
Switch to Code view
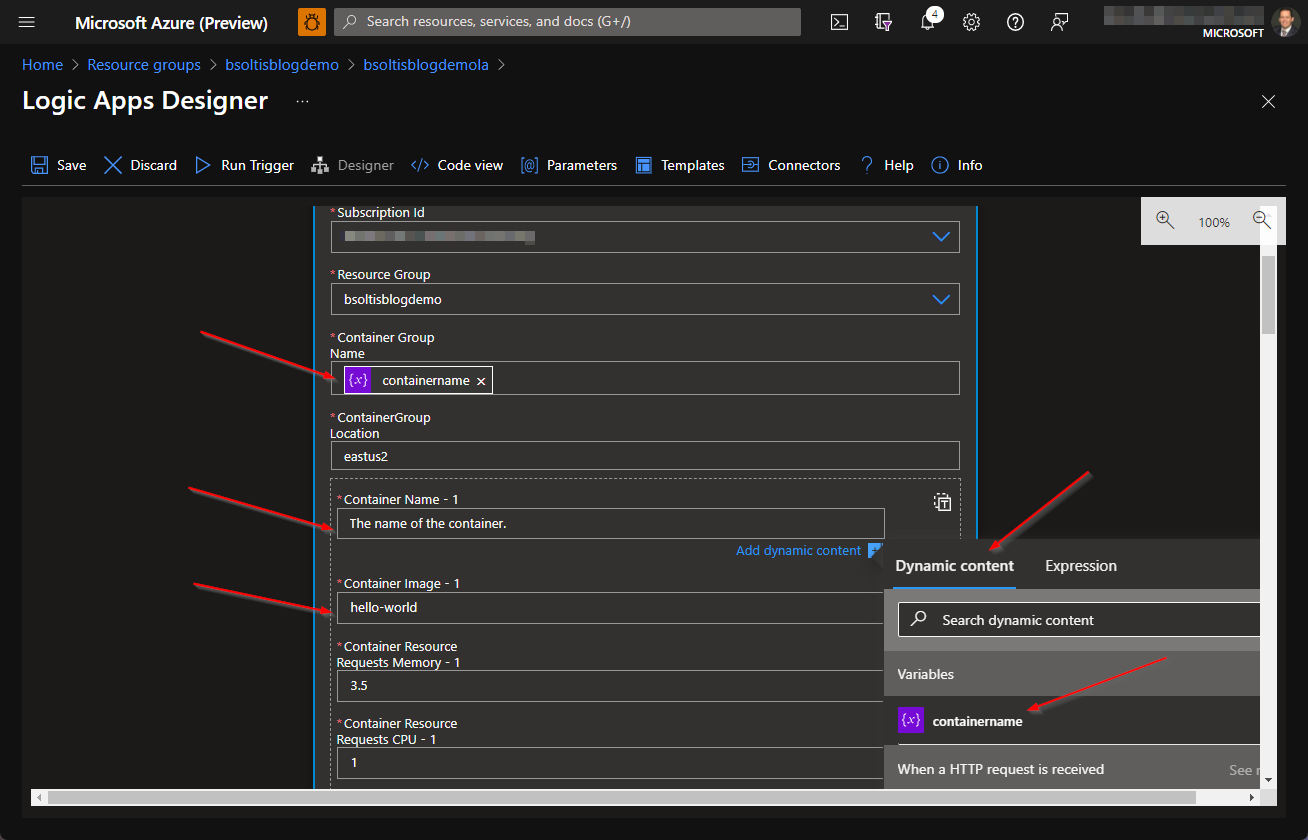click(458, 165)
